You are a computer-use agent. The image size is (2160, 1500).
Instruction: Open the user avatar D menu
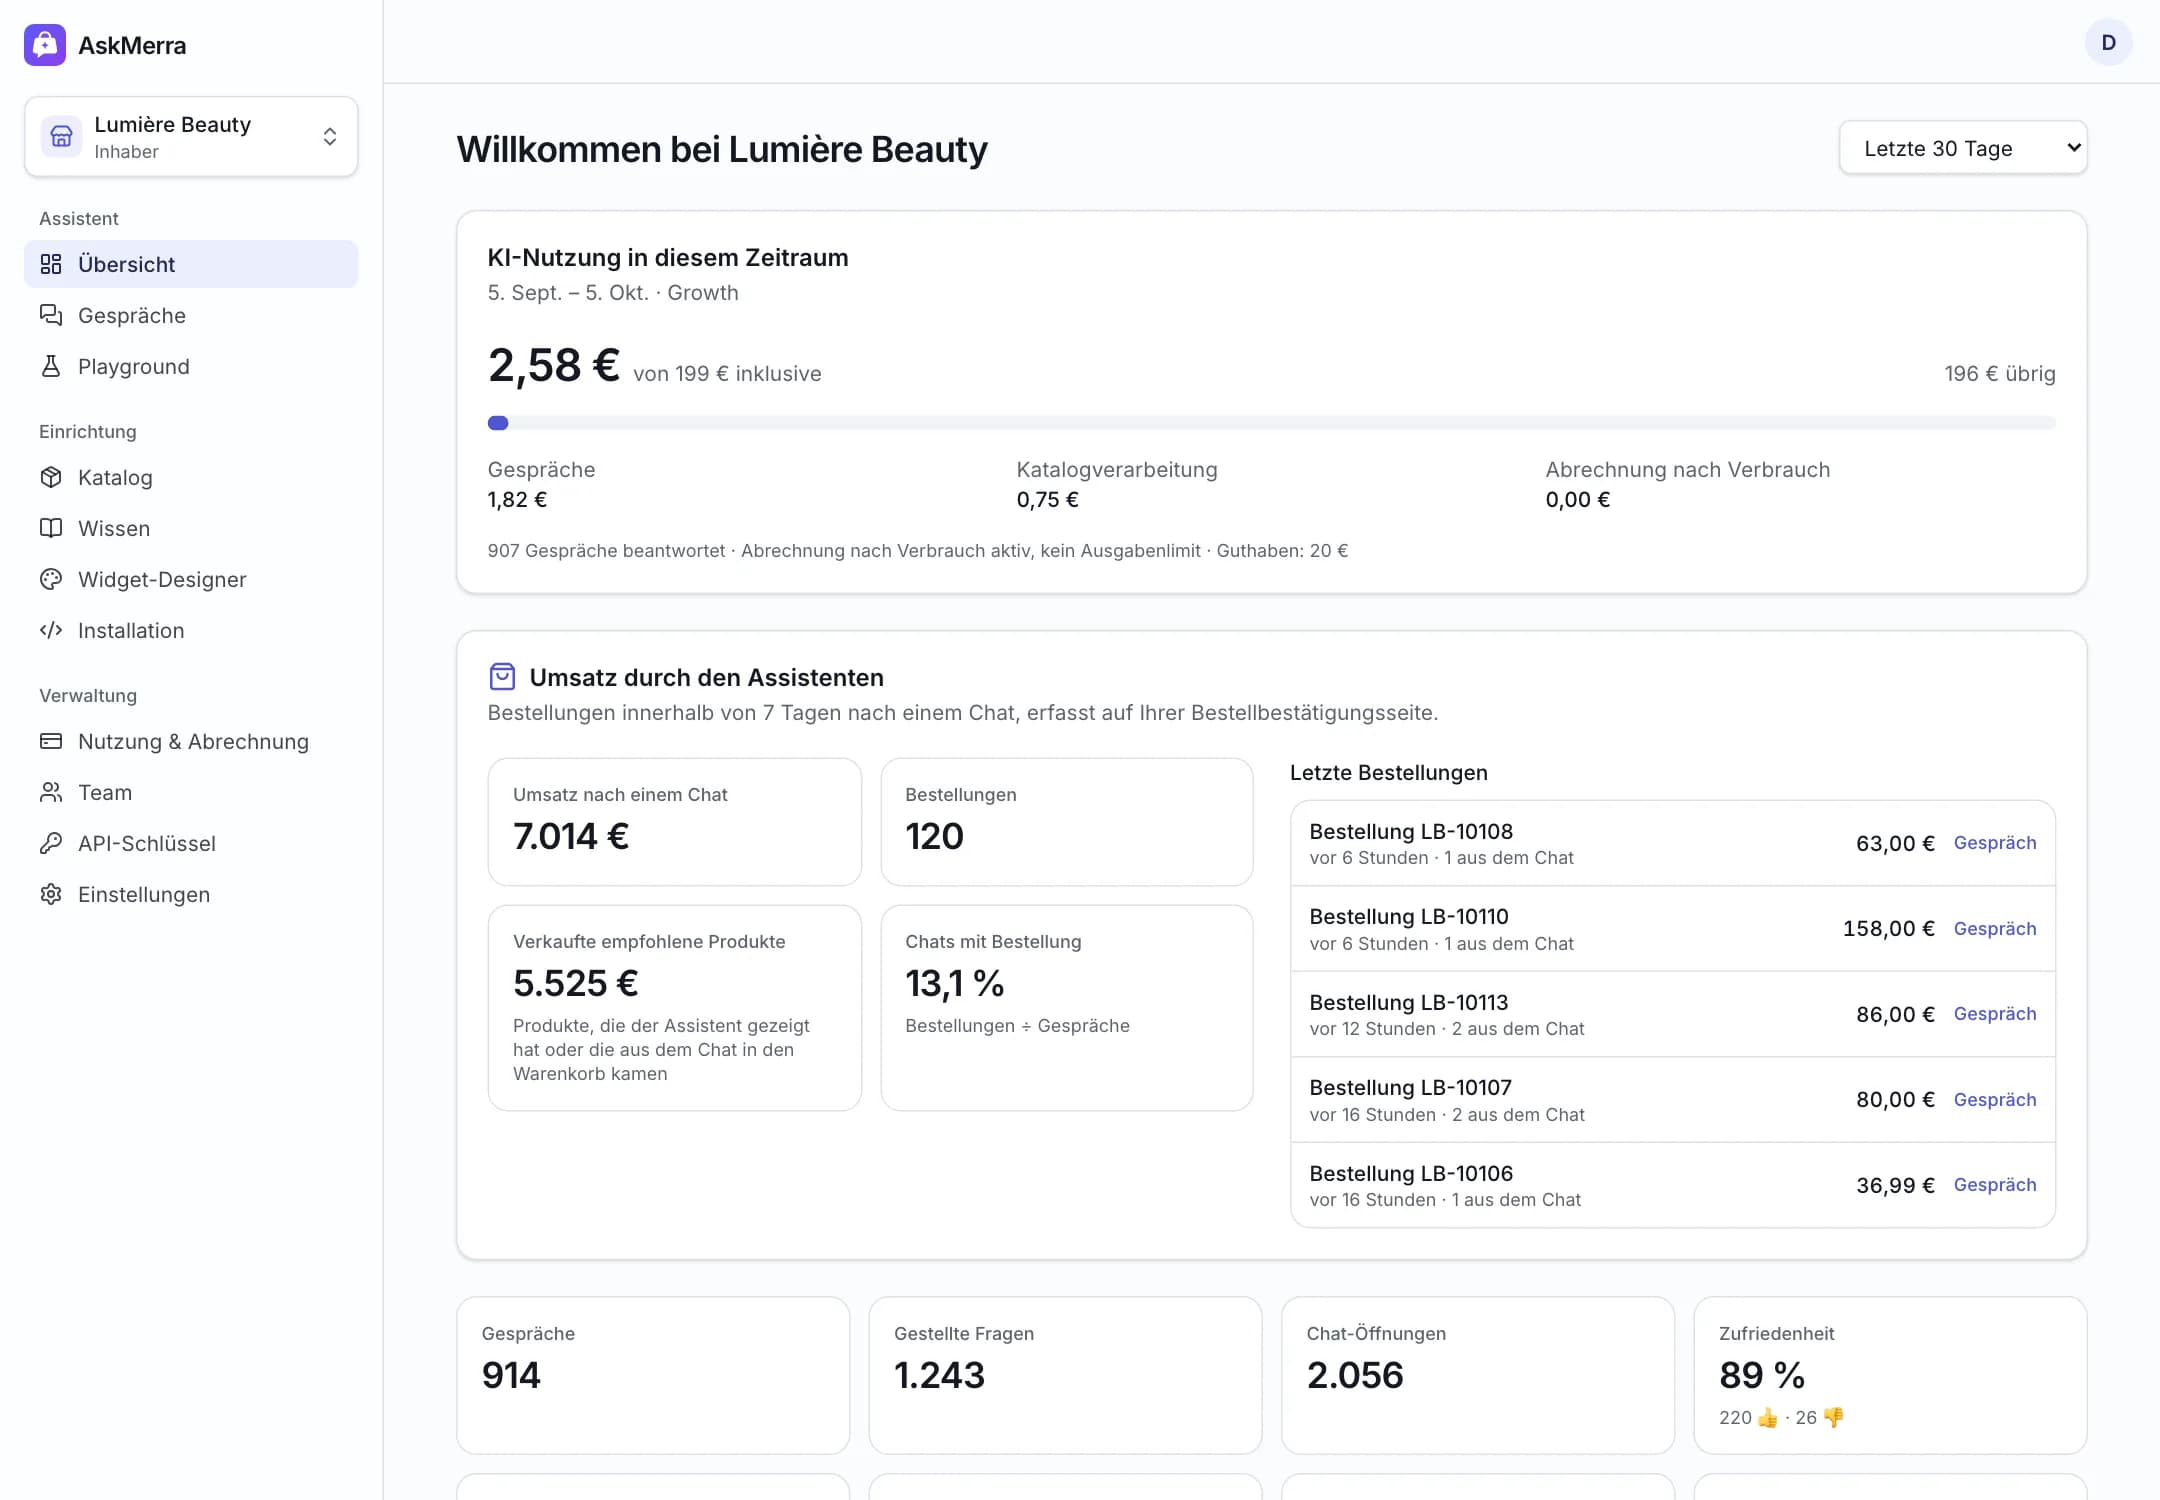point(2108,43)
